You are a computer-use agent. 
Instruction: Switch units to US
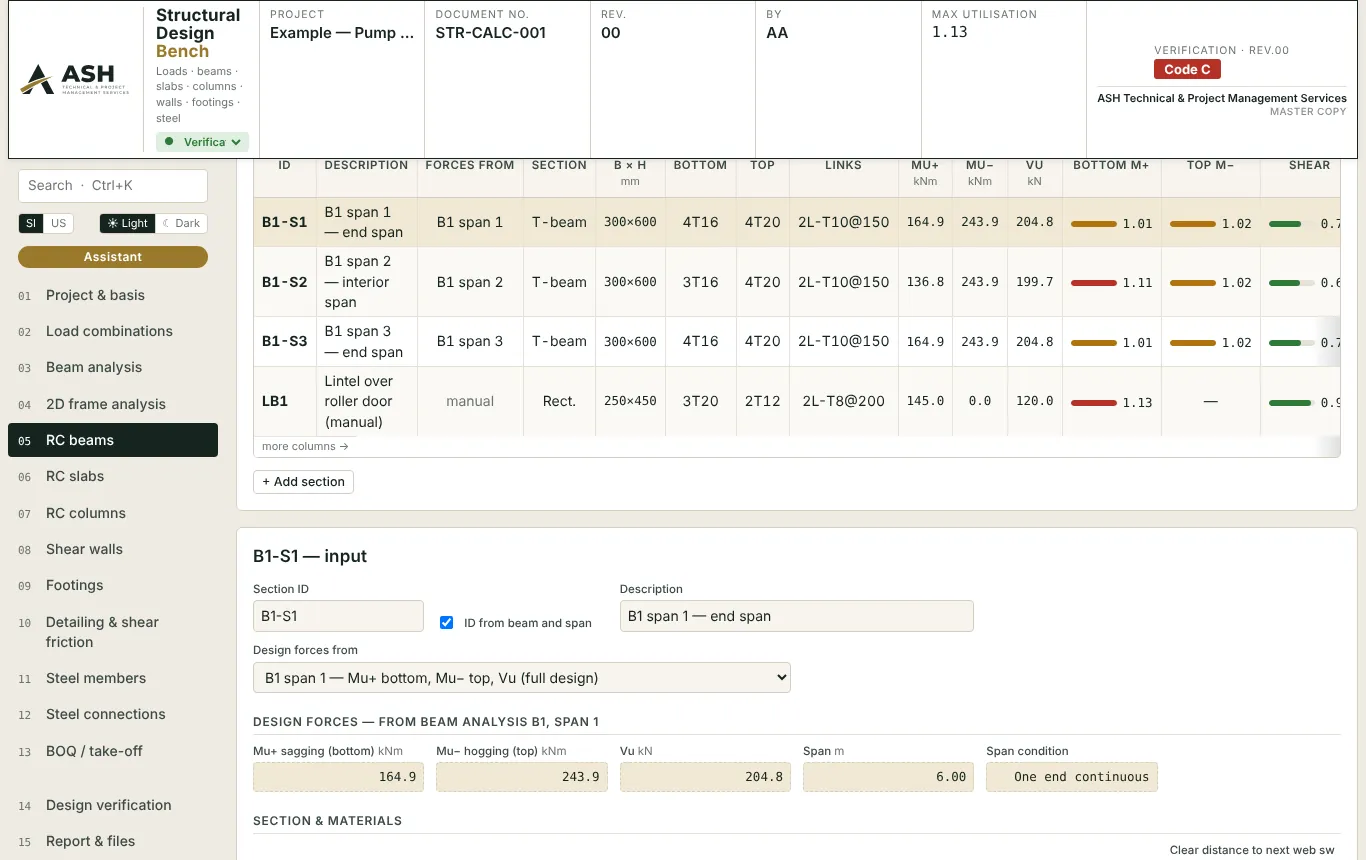coord(59,223)
